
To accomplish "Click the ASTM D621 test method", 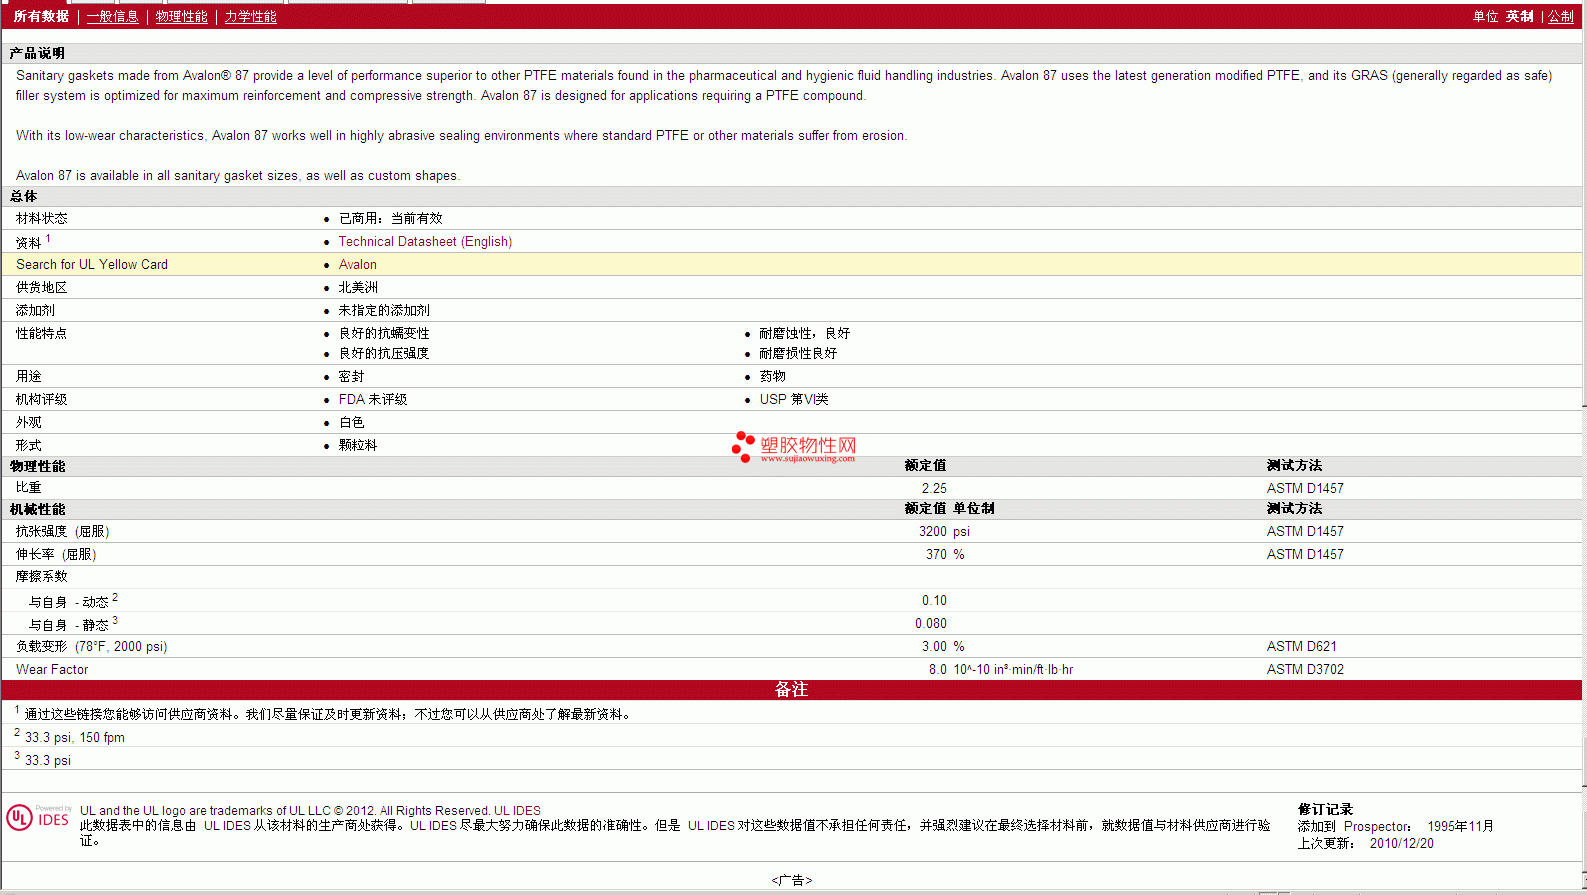I will tap(1301, 646).
